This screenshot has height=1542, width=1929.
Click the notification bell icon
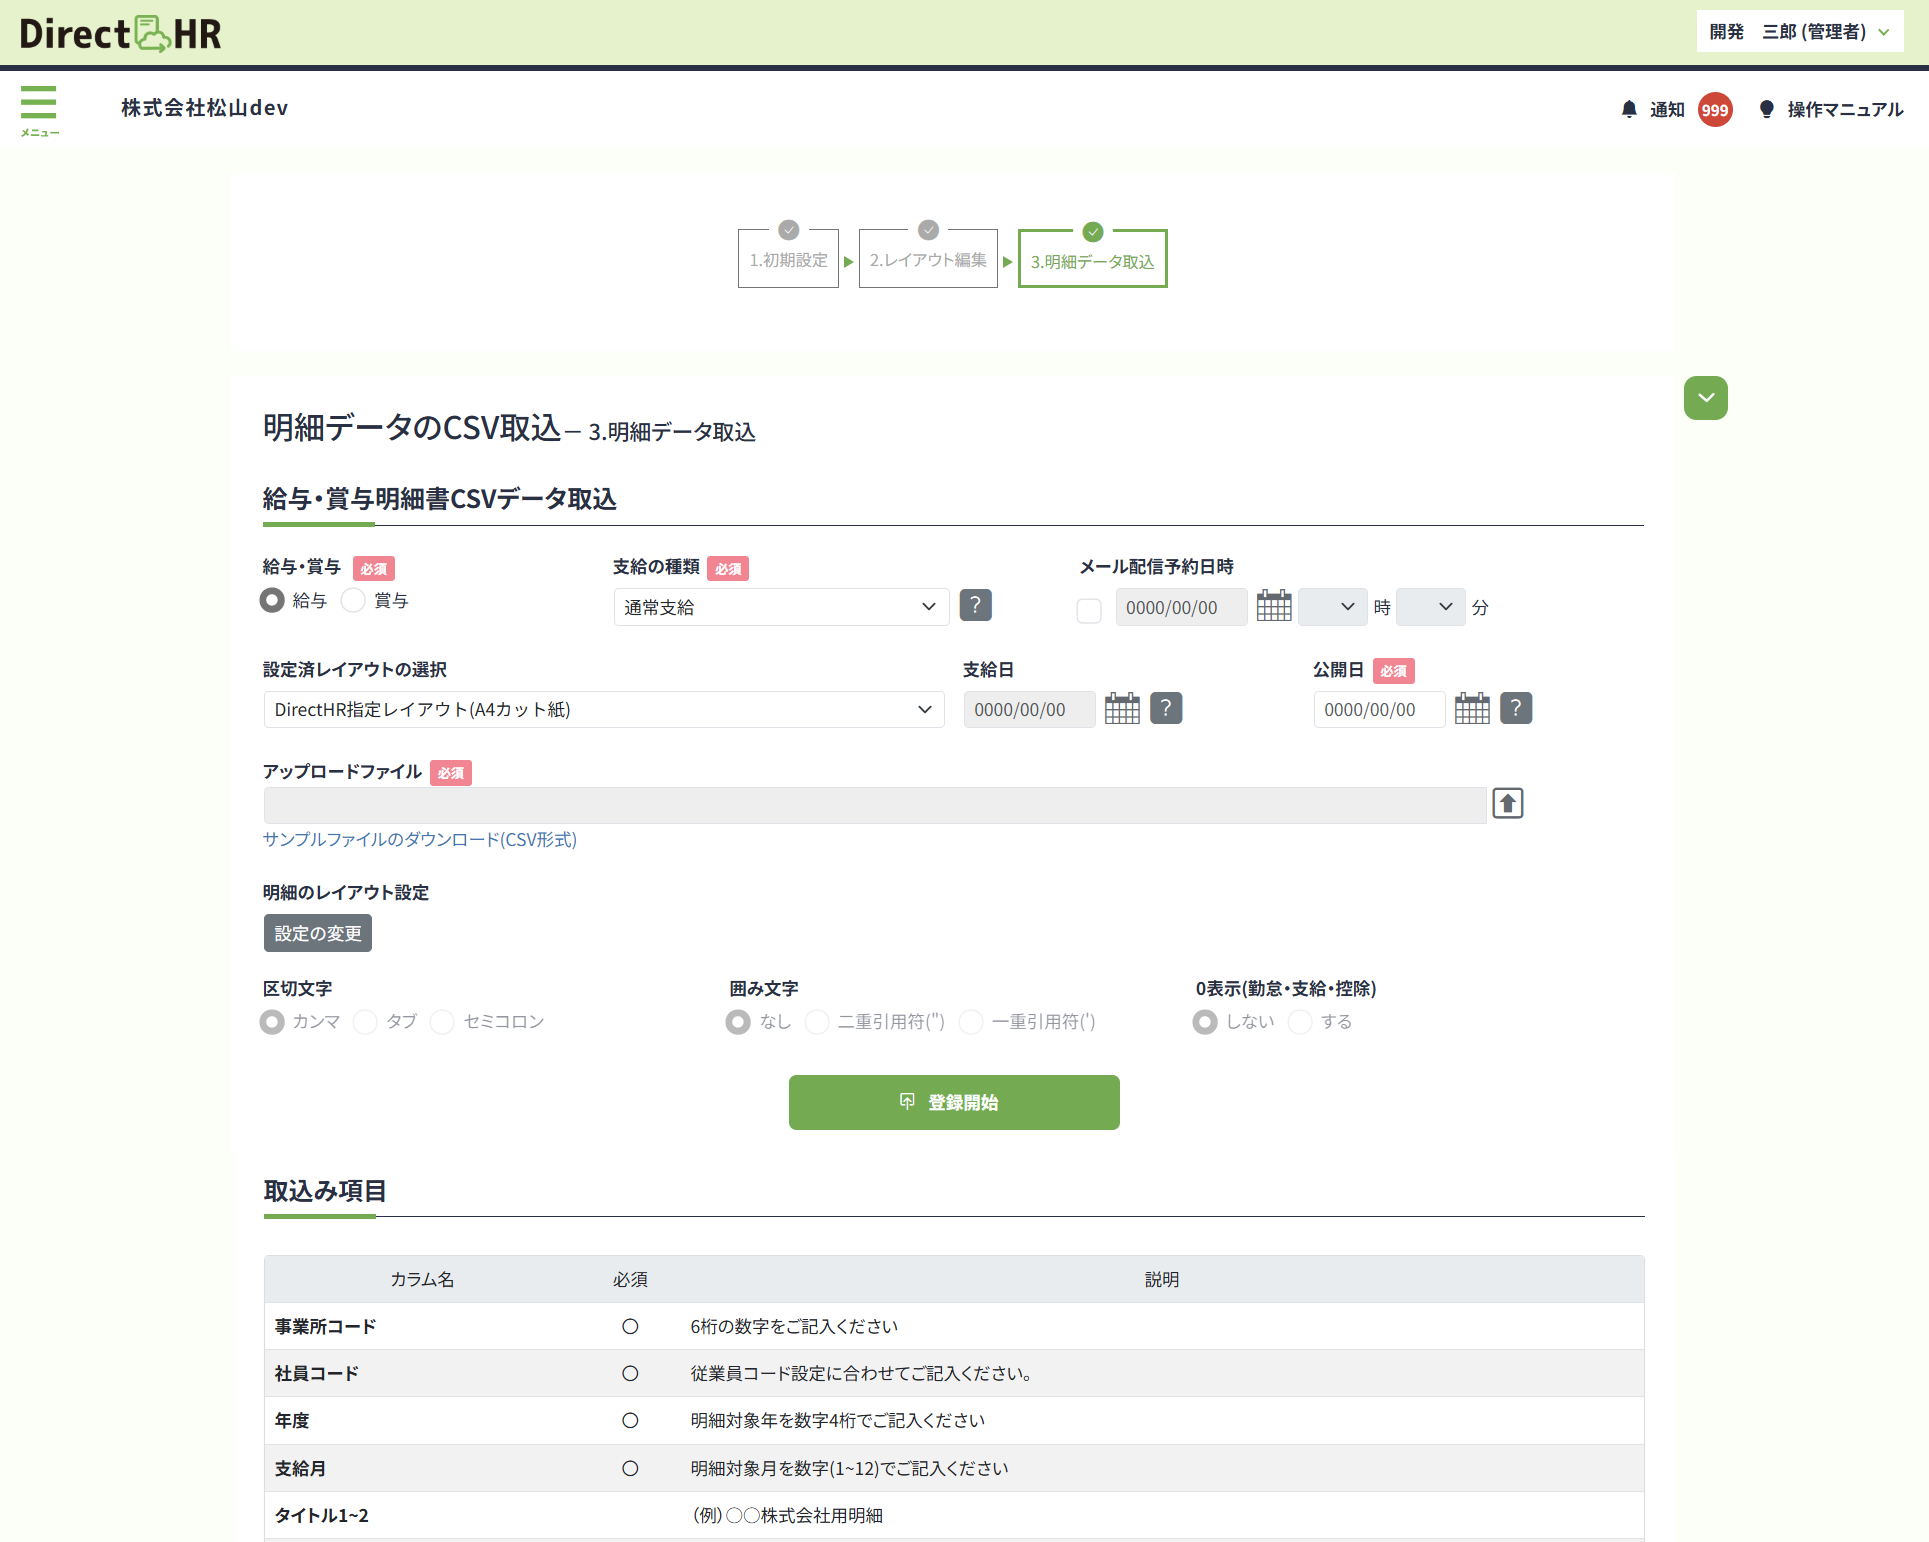[1629, 109]
